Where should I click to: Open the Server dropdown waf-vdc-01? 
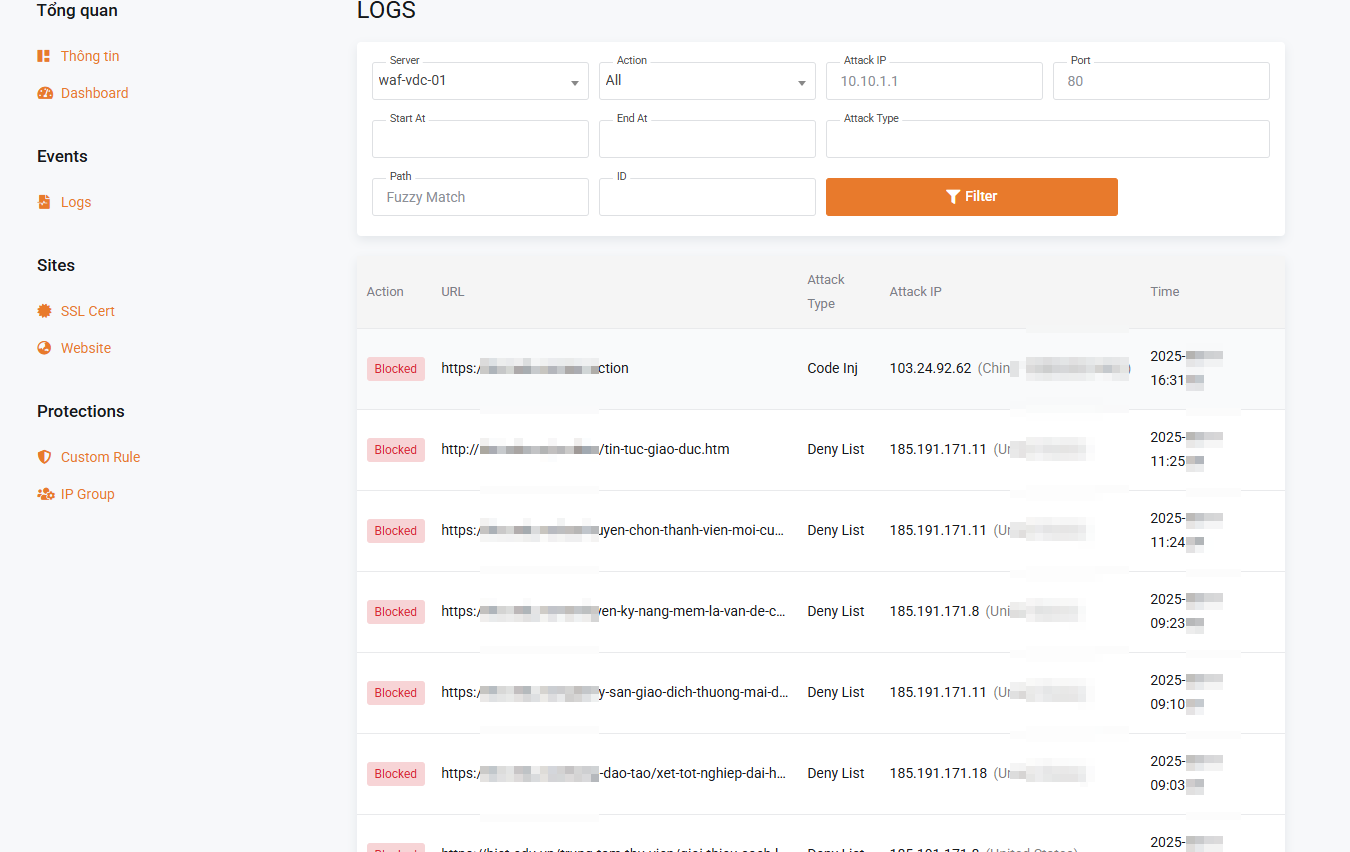click(480, 81)
